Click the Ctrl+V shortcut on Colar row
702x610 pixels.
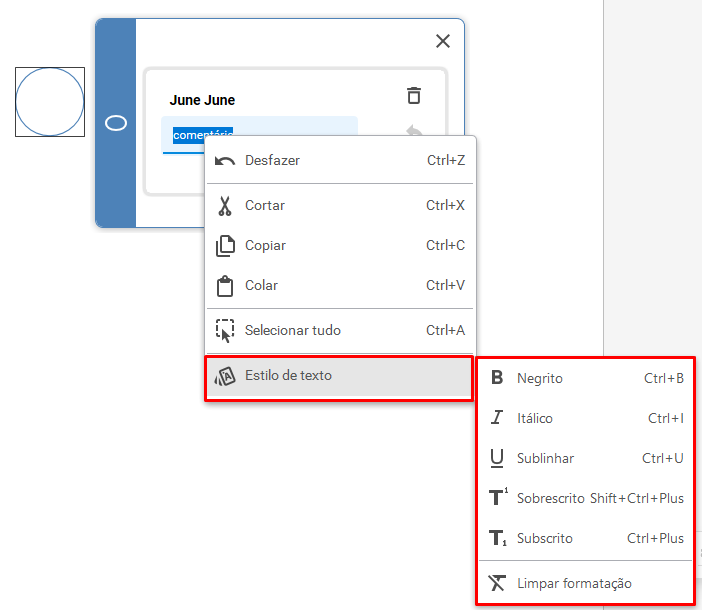tap(445, 285)
